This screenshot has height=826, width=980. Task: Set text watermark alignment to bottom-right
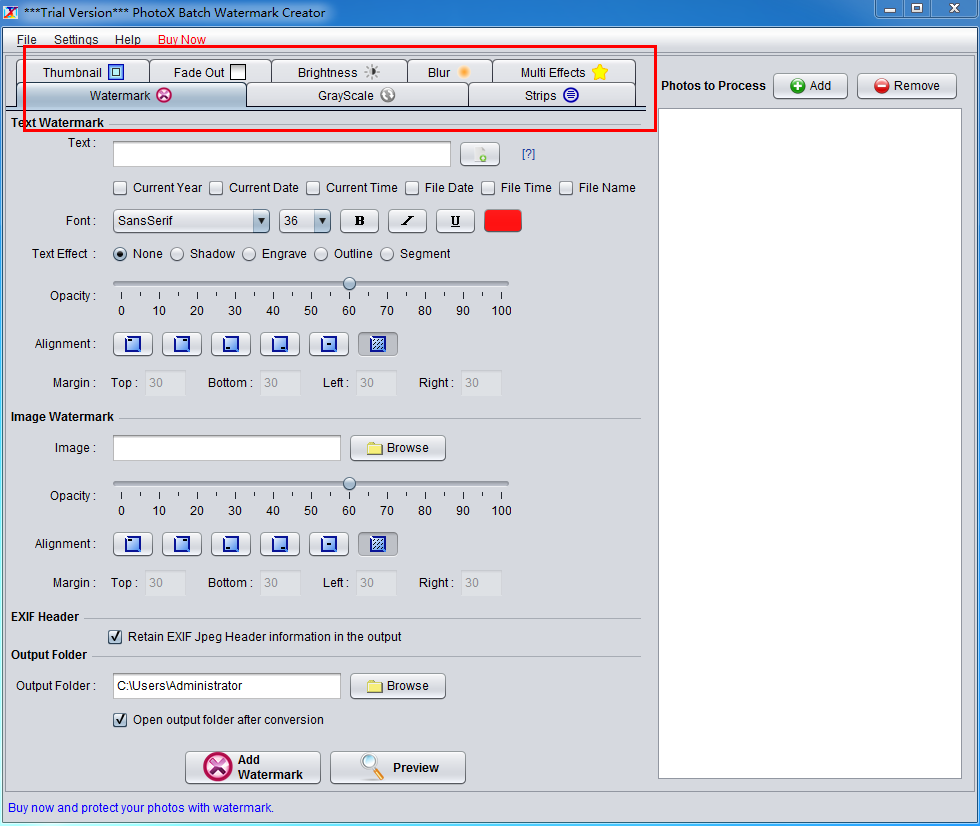tap(280, 344)
